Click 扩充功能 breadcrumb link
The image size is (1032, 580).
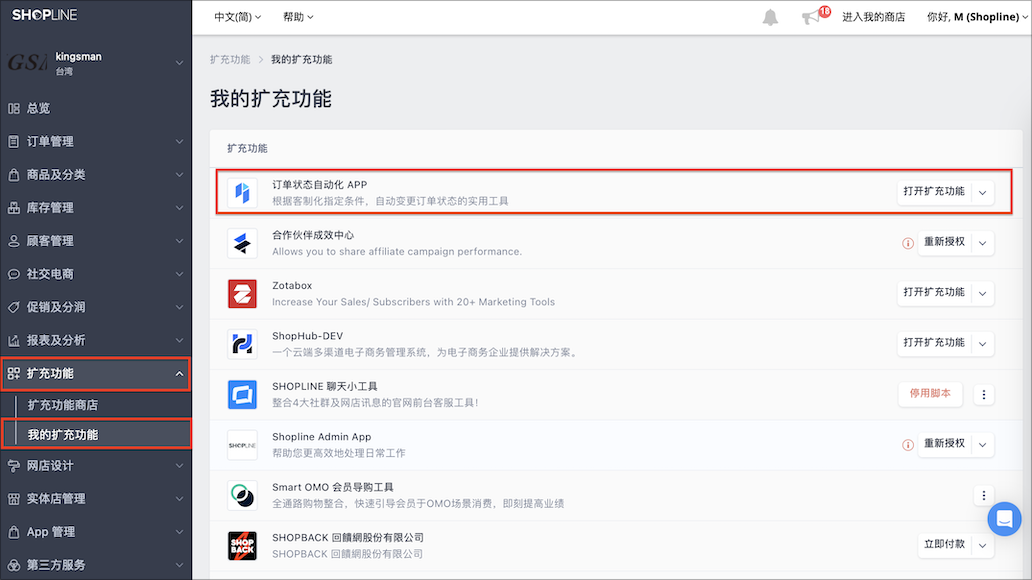(230, 59)
